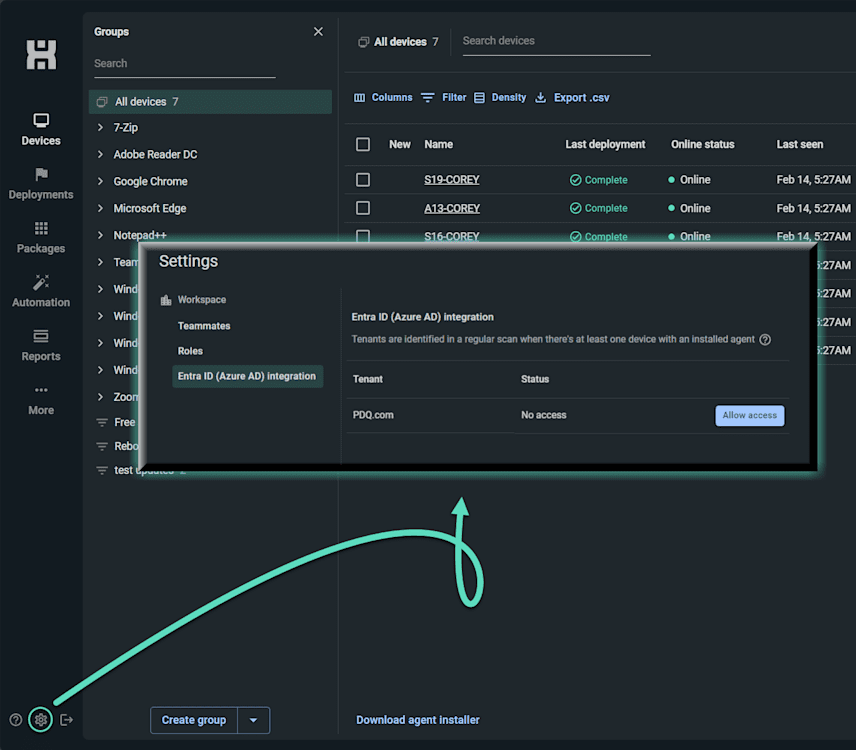
Task: Change table Density setting
Action: [x=500, y=98]
